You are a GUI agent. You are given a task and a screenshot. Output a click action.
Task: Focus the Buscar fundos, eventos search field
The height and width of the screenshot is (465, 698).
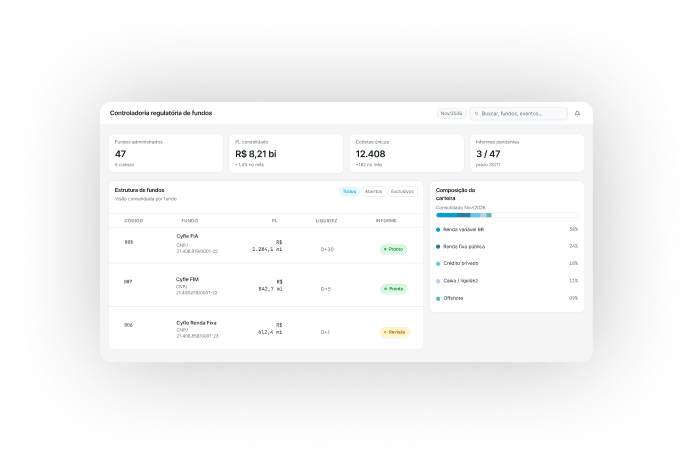click(519, 113)
